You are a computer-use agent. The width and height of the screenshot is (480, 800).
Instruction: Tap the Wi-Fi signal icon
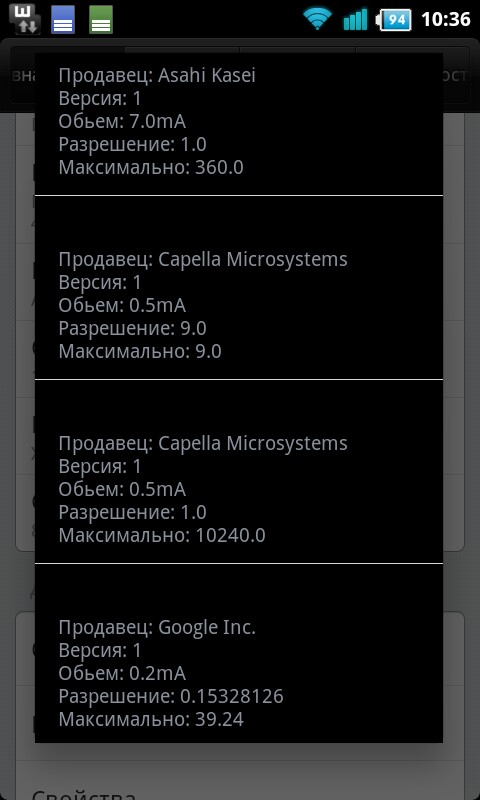(x=318, y=19)
